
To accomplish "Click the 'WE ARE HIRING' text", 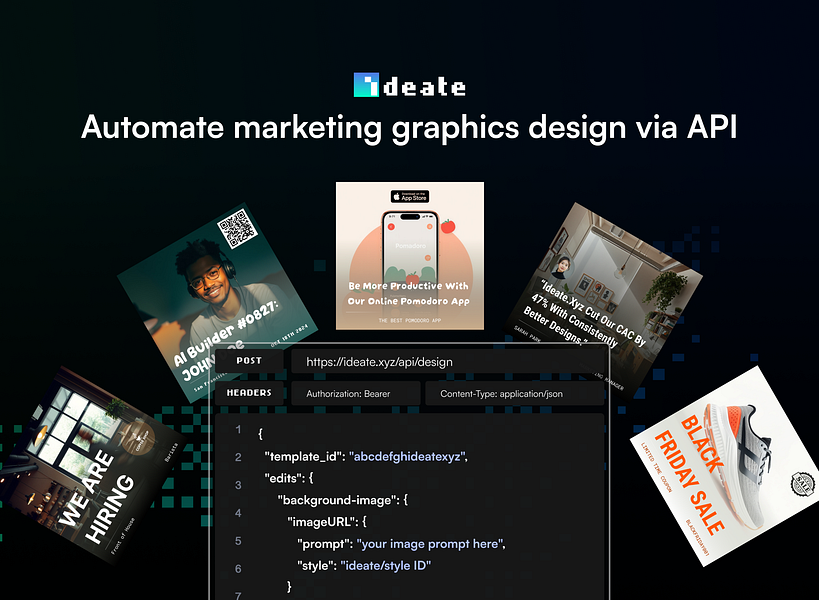I will tap(97, 498).
